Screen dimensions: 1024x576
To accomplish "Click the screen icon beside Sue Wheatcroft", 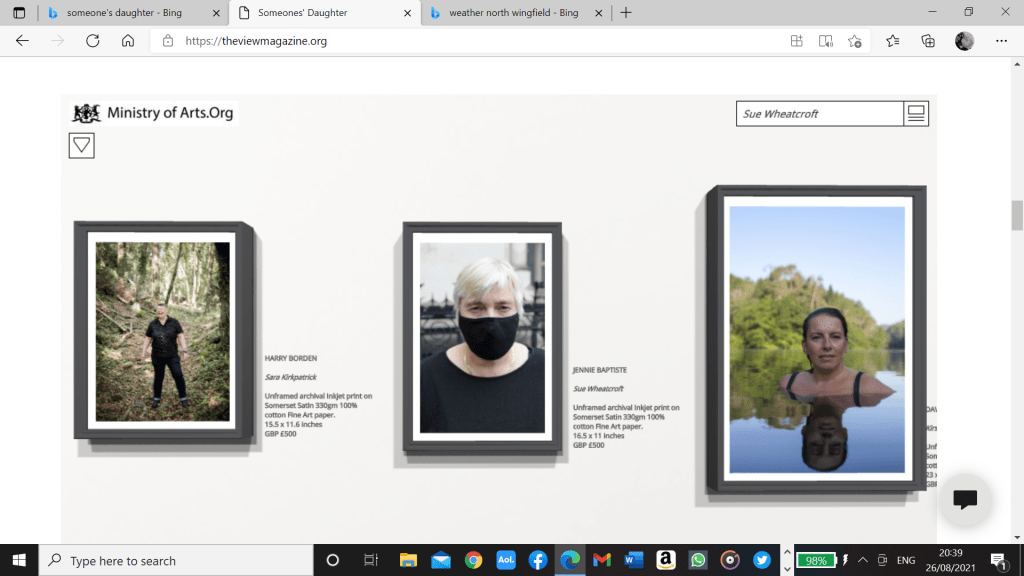I will click(915, 114).
